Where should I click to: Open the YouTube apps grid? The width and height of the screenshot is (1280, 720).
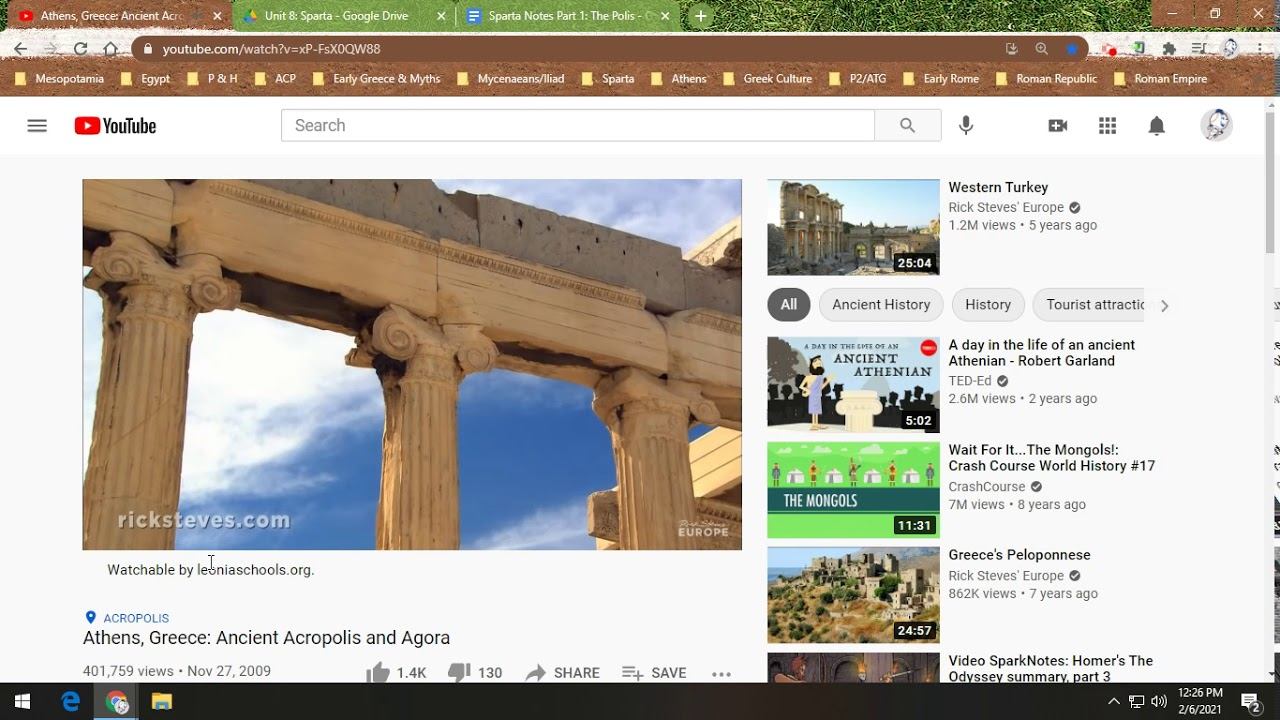point(1107,125)
